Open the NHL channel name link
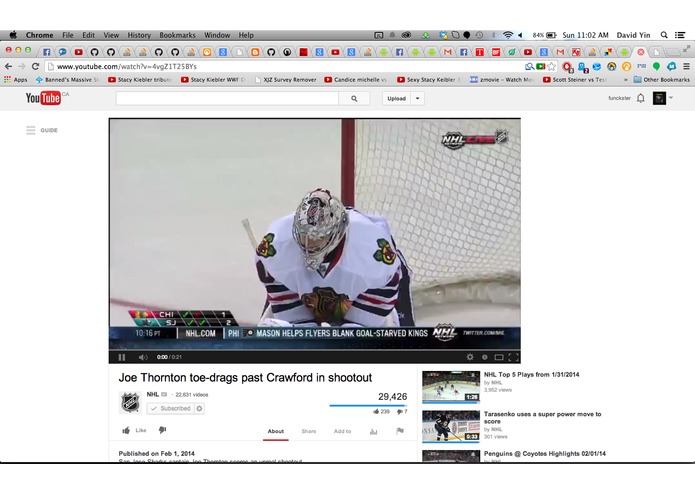Viewport: 695px width, 494px height. [x=152, y=394]
